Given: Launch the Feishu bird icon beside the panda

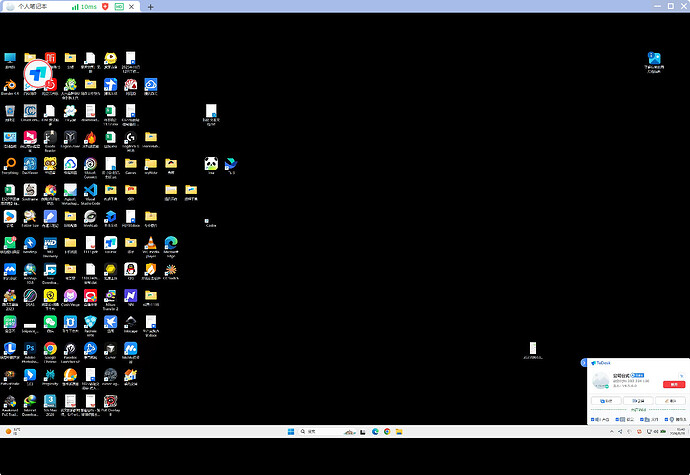Looking at the screenshot, I should [x=231, y=164].
